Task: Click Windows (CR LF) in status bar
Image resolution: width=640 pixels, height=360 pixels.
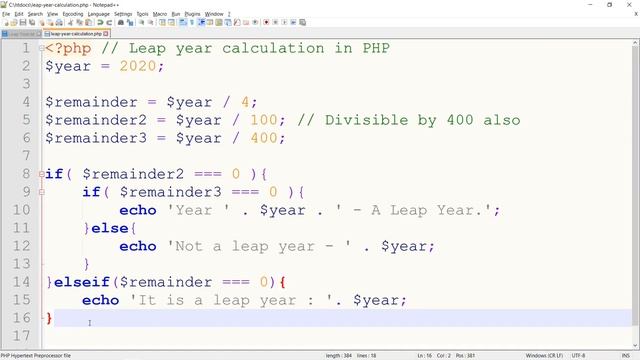Action: [x=544, y=356]
